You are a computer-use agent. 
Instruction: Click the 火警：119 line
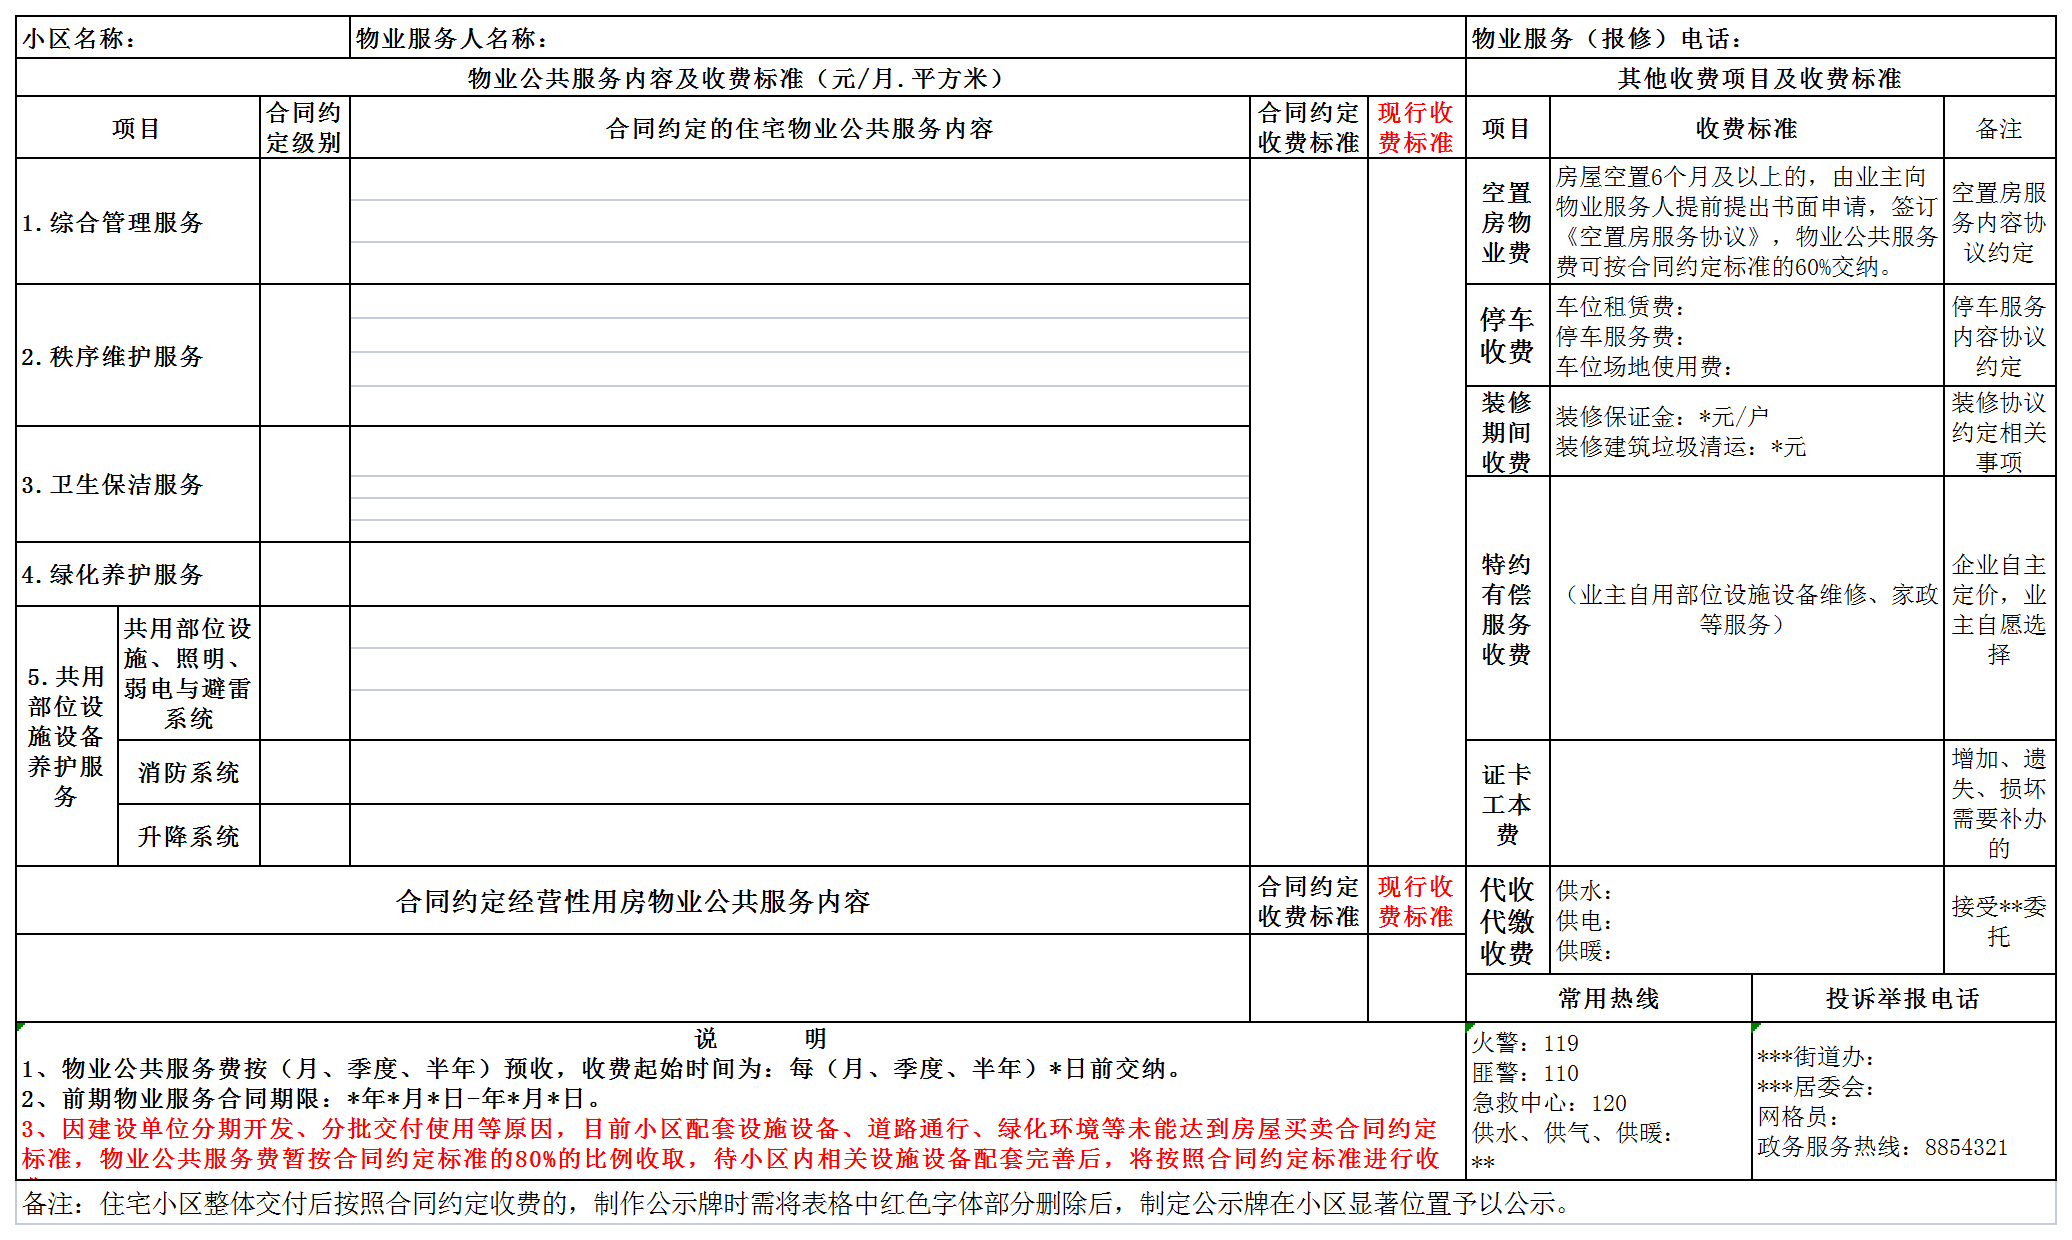pyautogui.click(x=1525, y=1044)
